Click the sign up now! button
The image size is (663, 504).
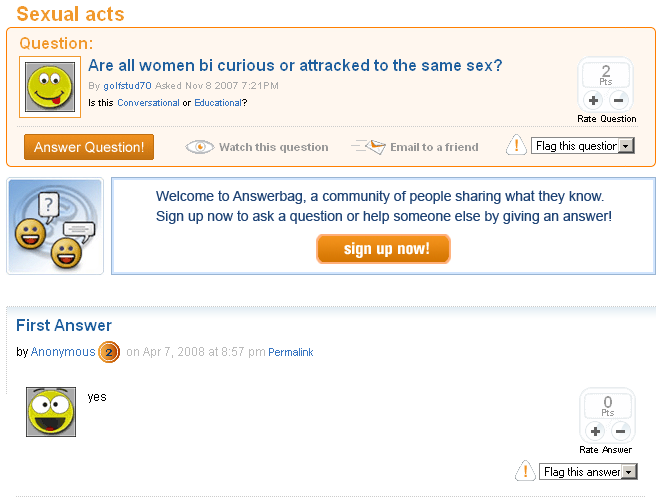384,249
